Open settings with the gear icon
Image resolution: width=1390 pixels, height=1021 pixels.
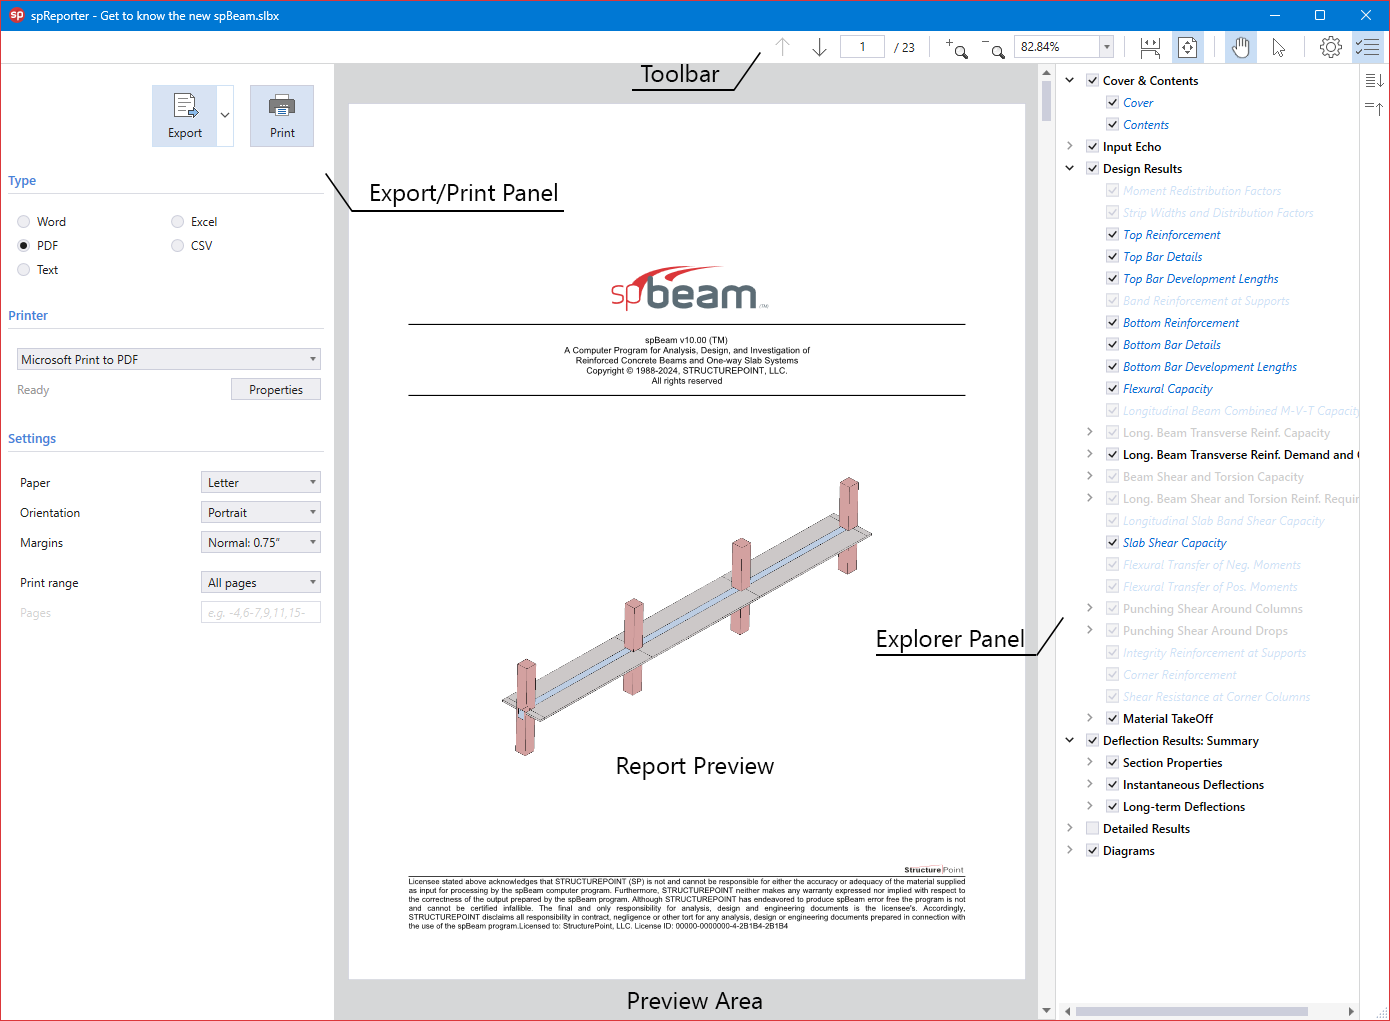click(x=1330, y=47)
